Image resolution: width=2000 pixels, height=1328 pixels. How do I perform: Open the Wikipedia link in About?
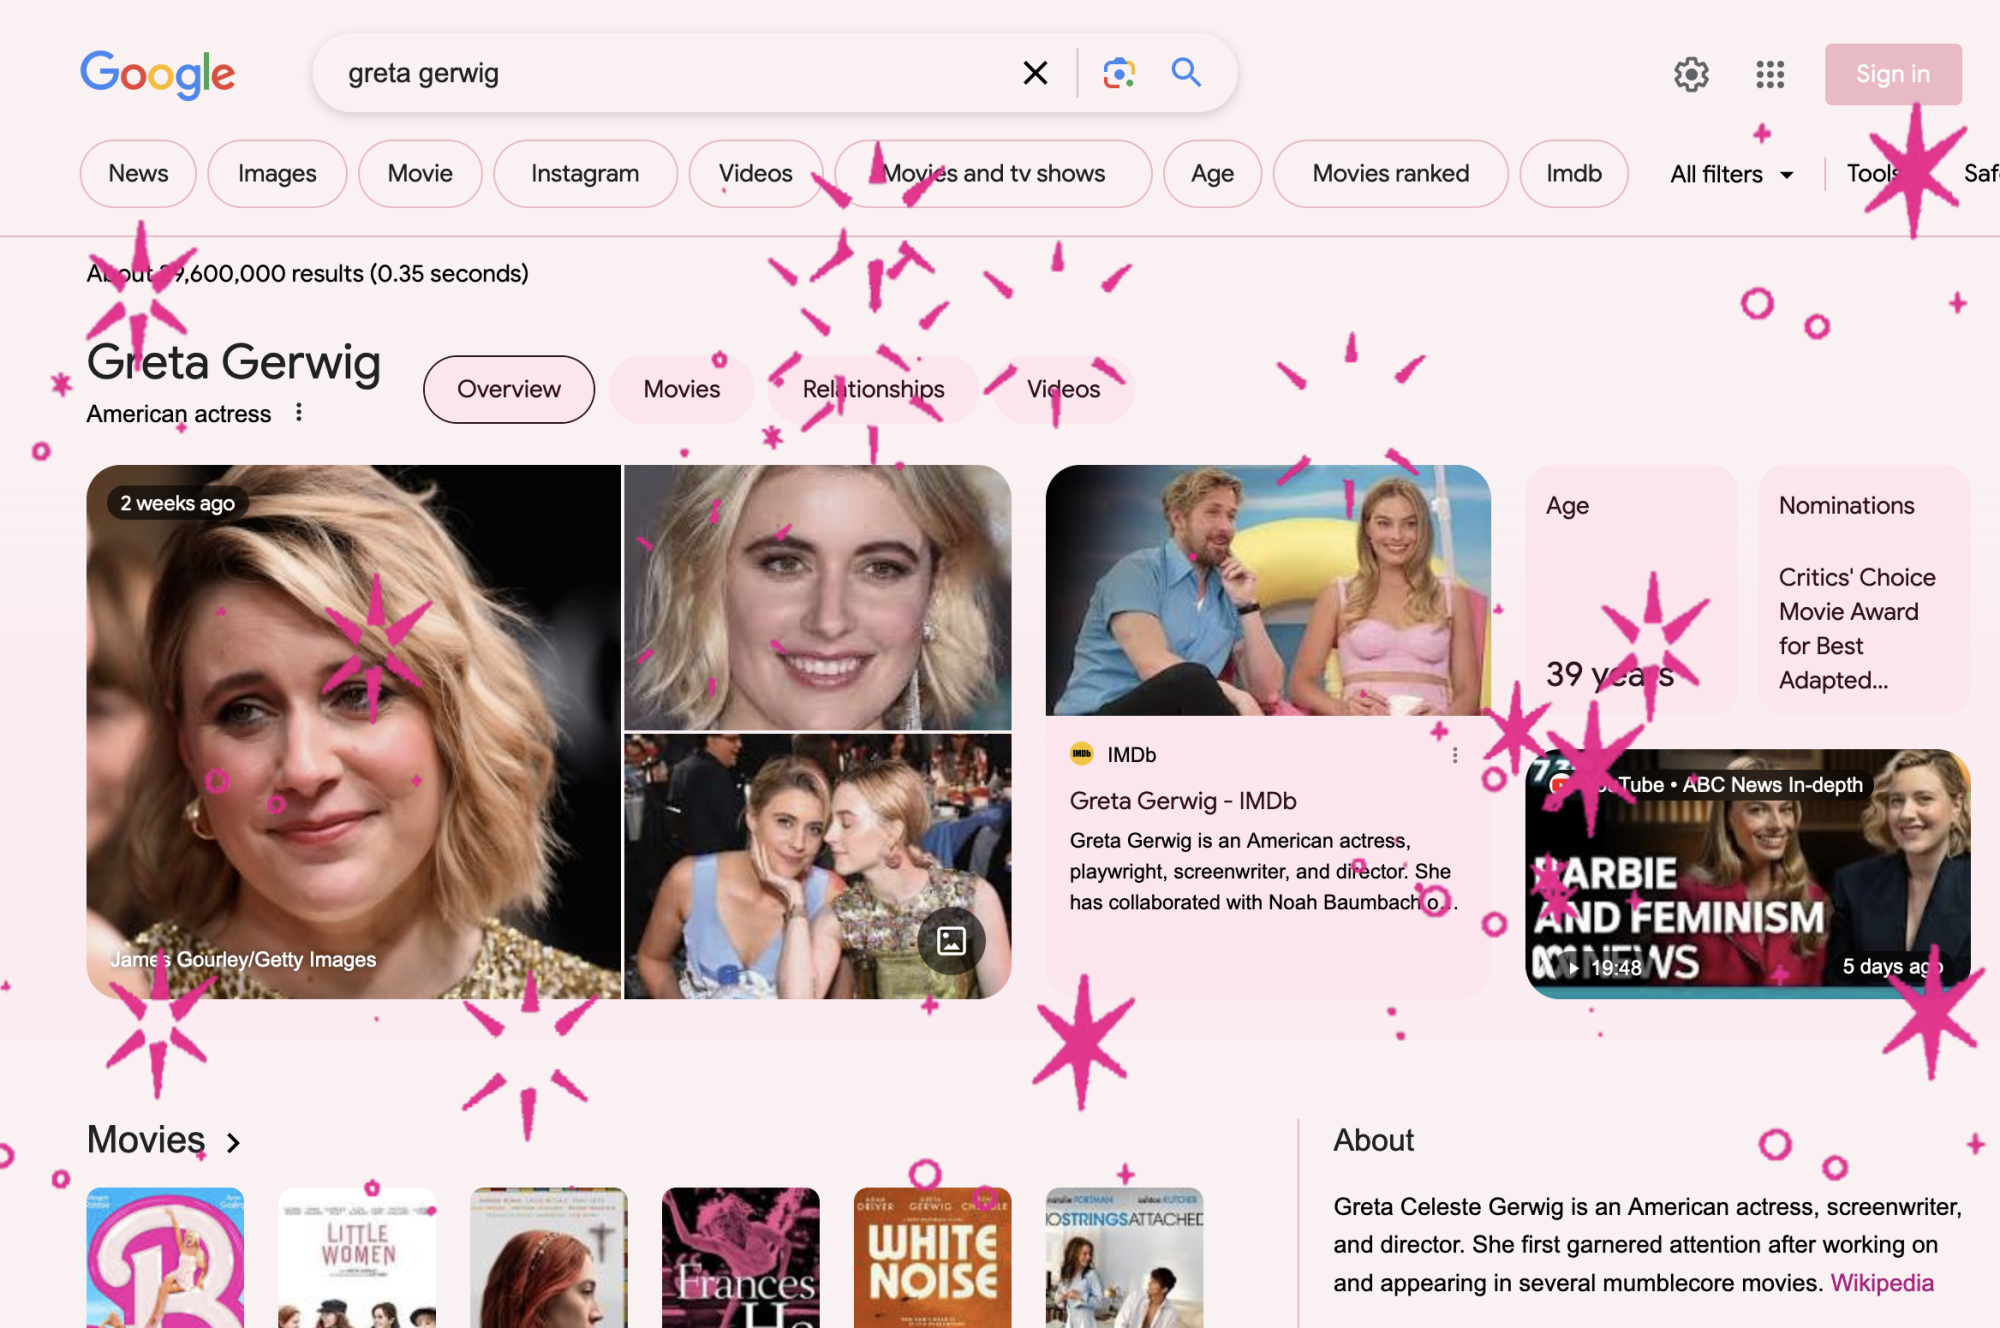[1881, 1283]
